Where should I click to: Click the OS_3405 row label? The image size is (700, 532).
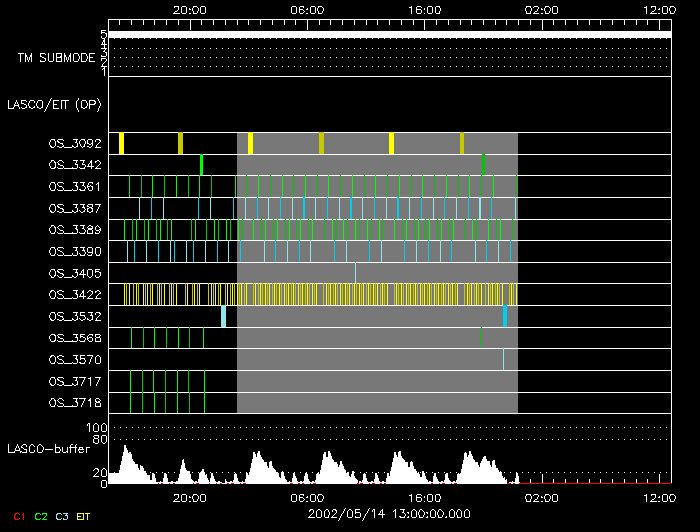click(75, 273)
